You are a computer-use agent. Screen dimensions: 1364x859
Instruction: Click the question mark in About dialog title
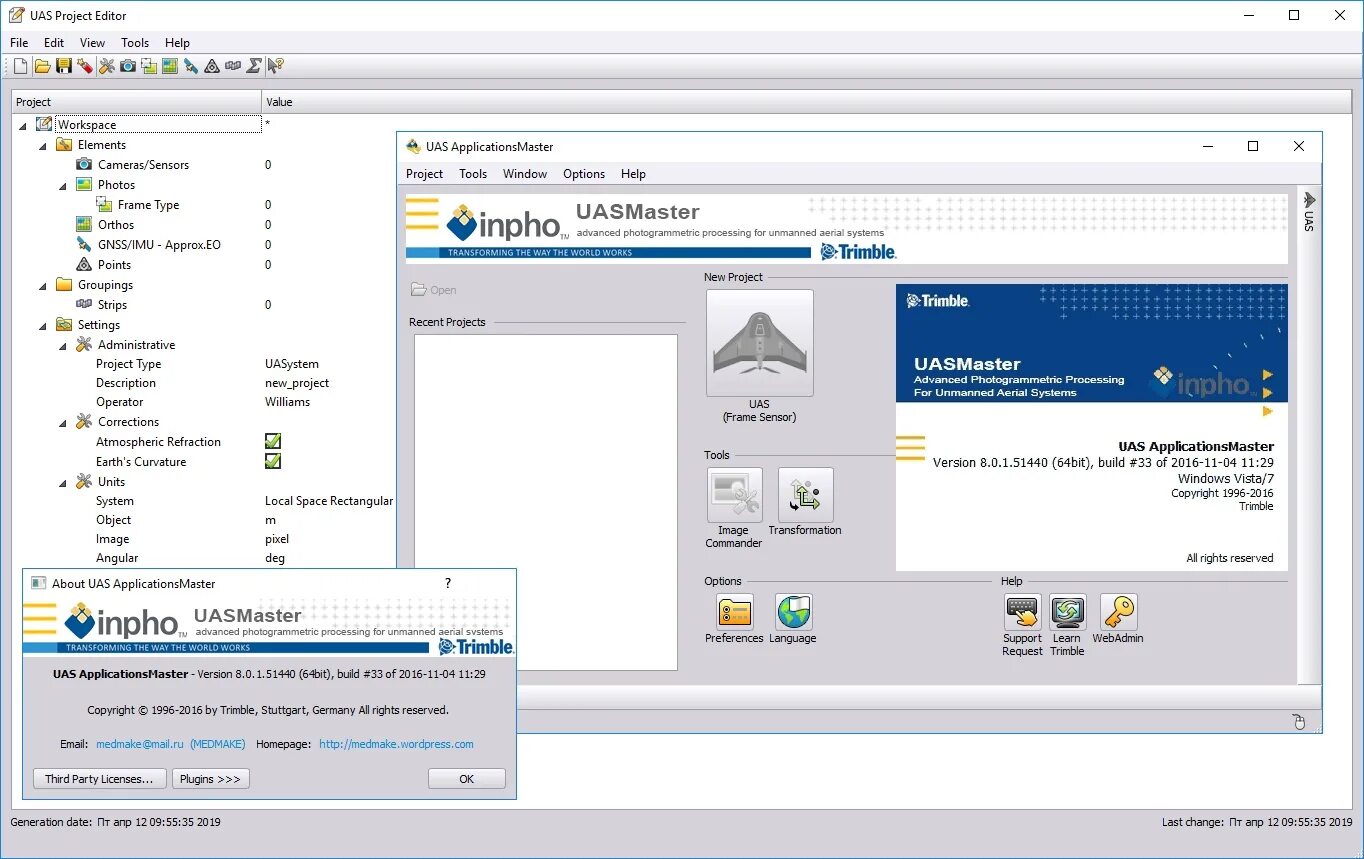tap(447, 583)
